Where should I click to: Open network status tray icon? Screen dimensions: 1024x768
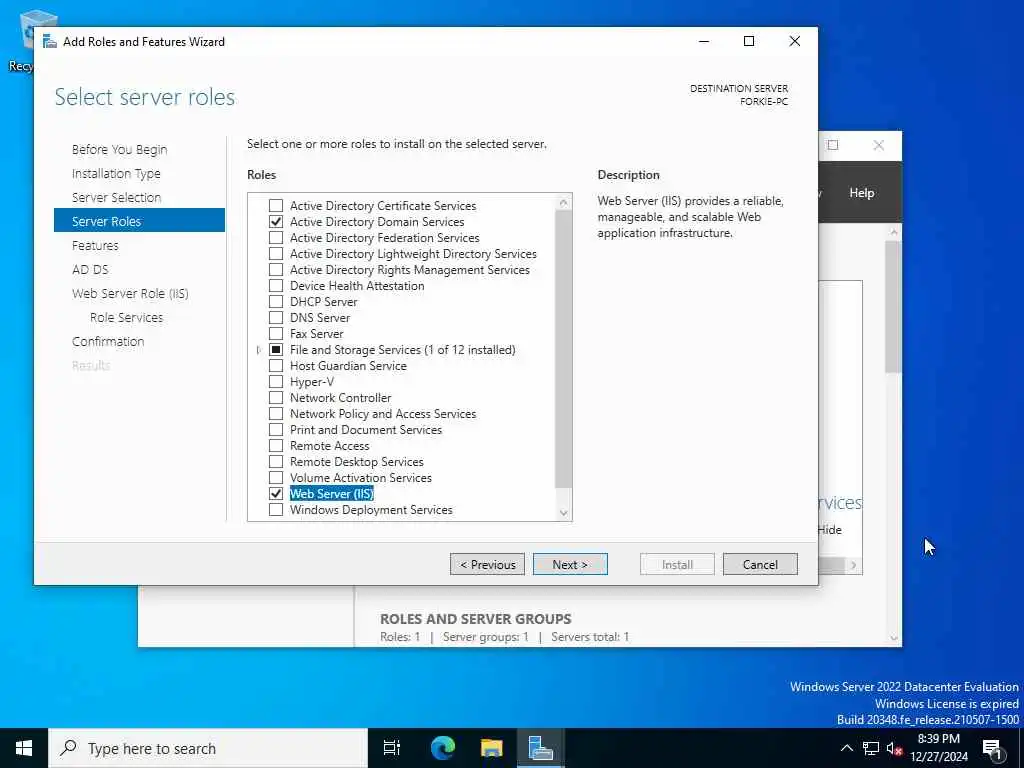[871, 749]
